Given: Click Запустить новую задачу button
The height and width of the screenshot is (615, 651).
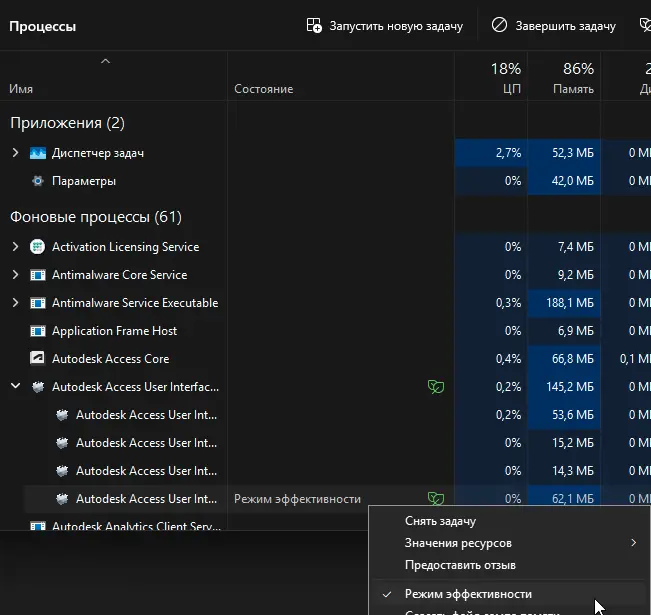Looking at the screenshot, I should pyautogui.click(x=385, y=26).
